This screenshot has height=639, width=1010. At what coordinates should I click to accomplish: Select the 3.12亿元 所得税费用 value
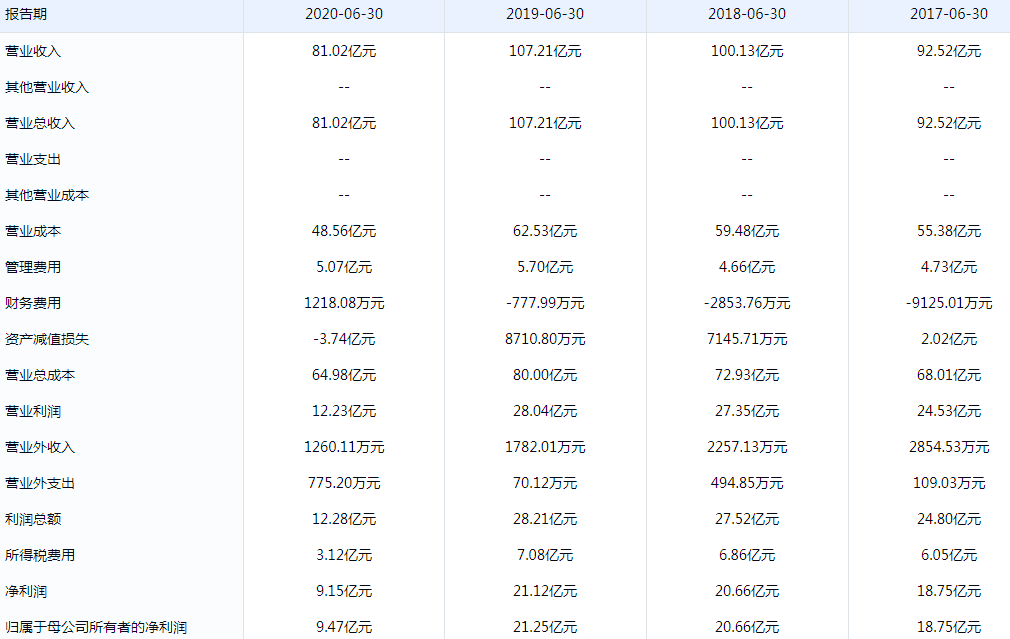point(344,556)
